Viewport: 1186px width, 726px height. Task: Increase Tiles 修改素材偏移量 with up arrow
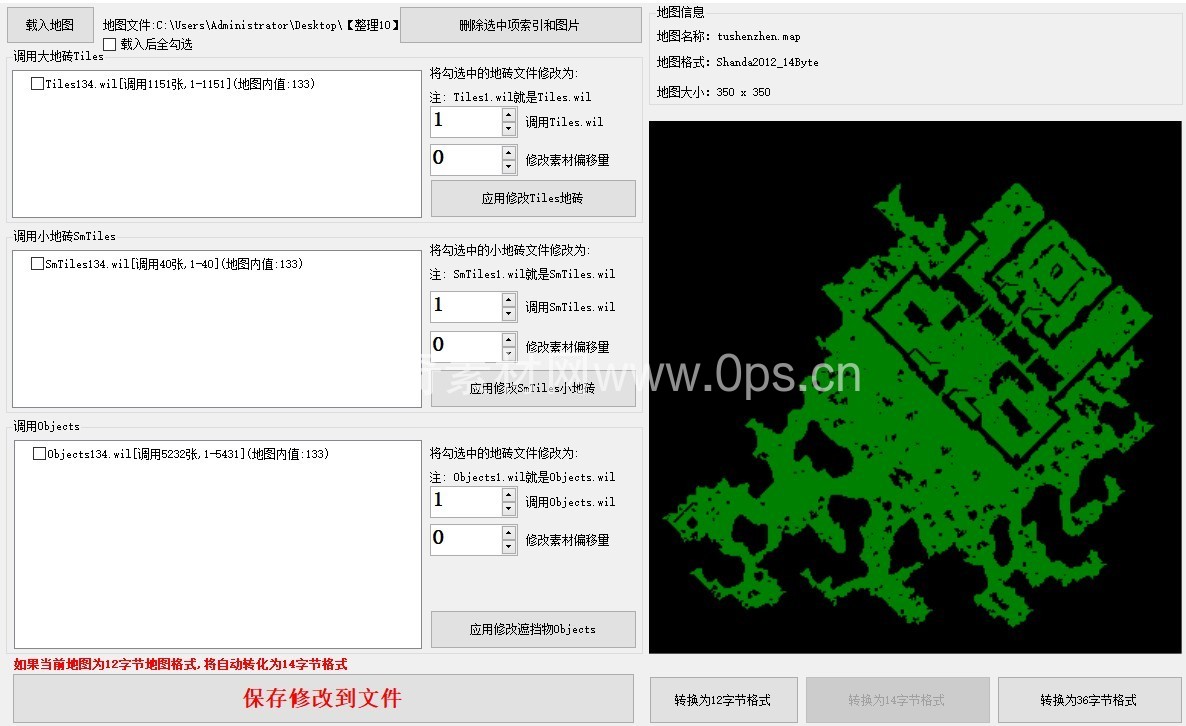pyautogui.click(x=509, y=153)
